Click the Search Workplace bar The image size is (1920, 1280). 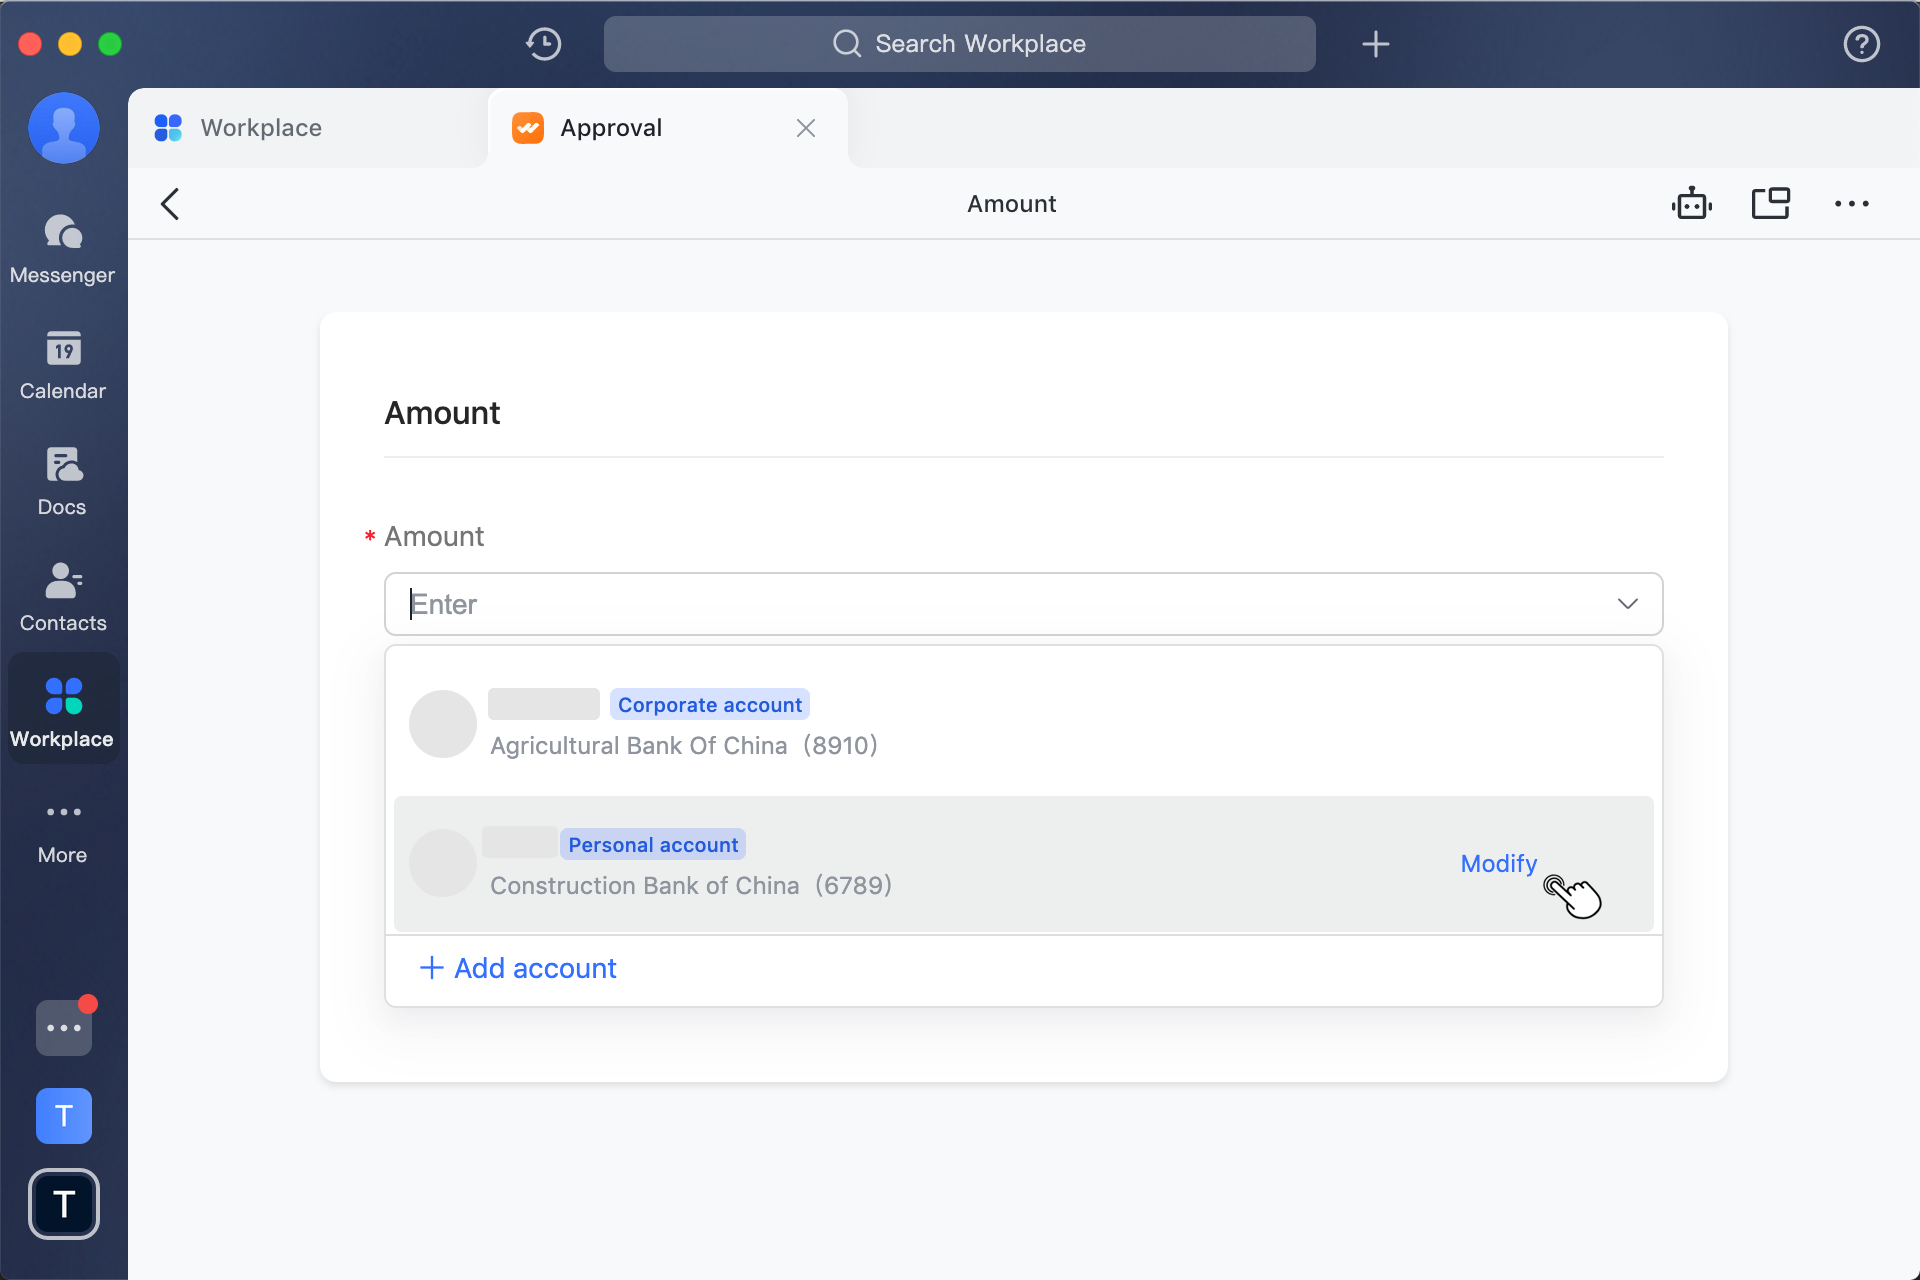click(959, 43)
